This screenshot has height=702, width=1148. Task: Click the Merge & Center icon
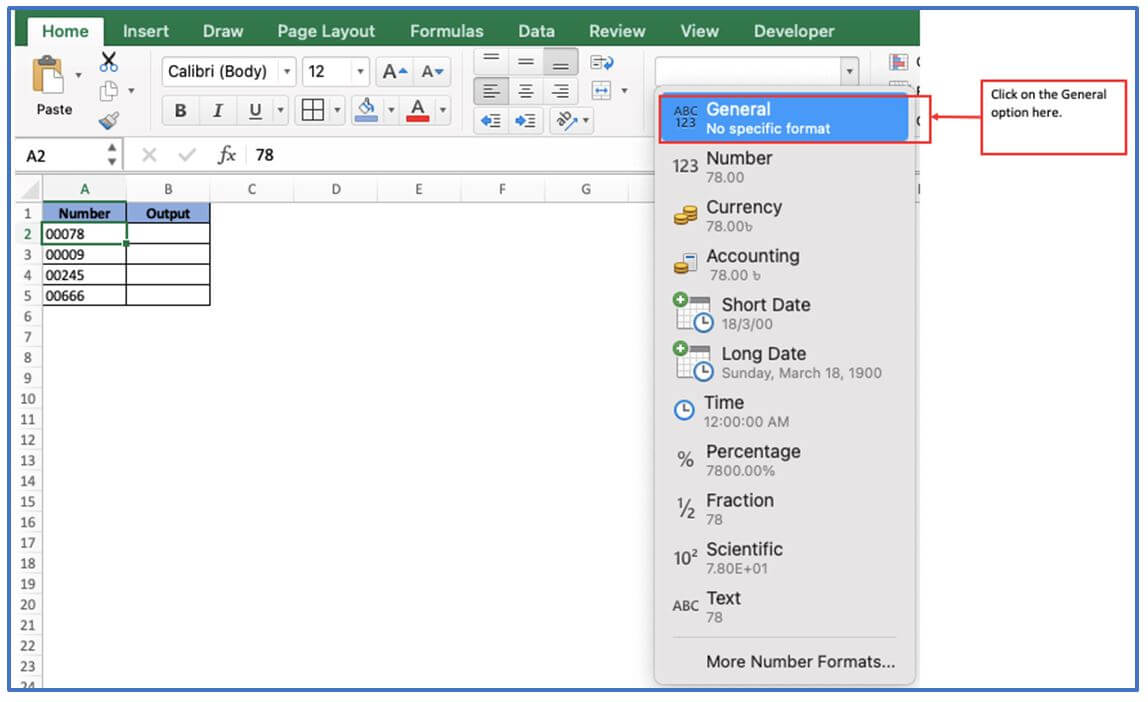[x=601, y=91]
